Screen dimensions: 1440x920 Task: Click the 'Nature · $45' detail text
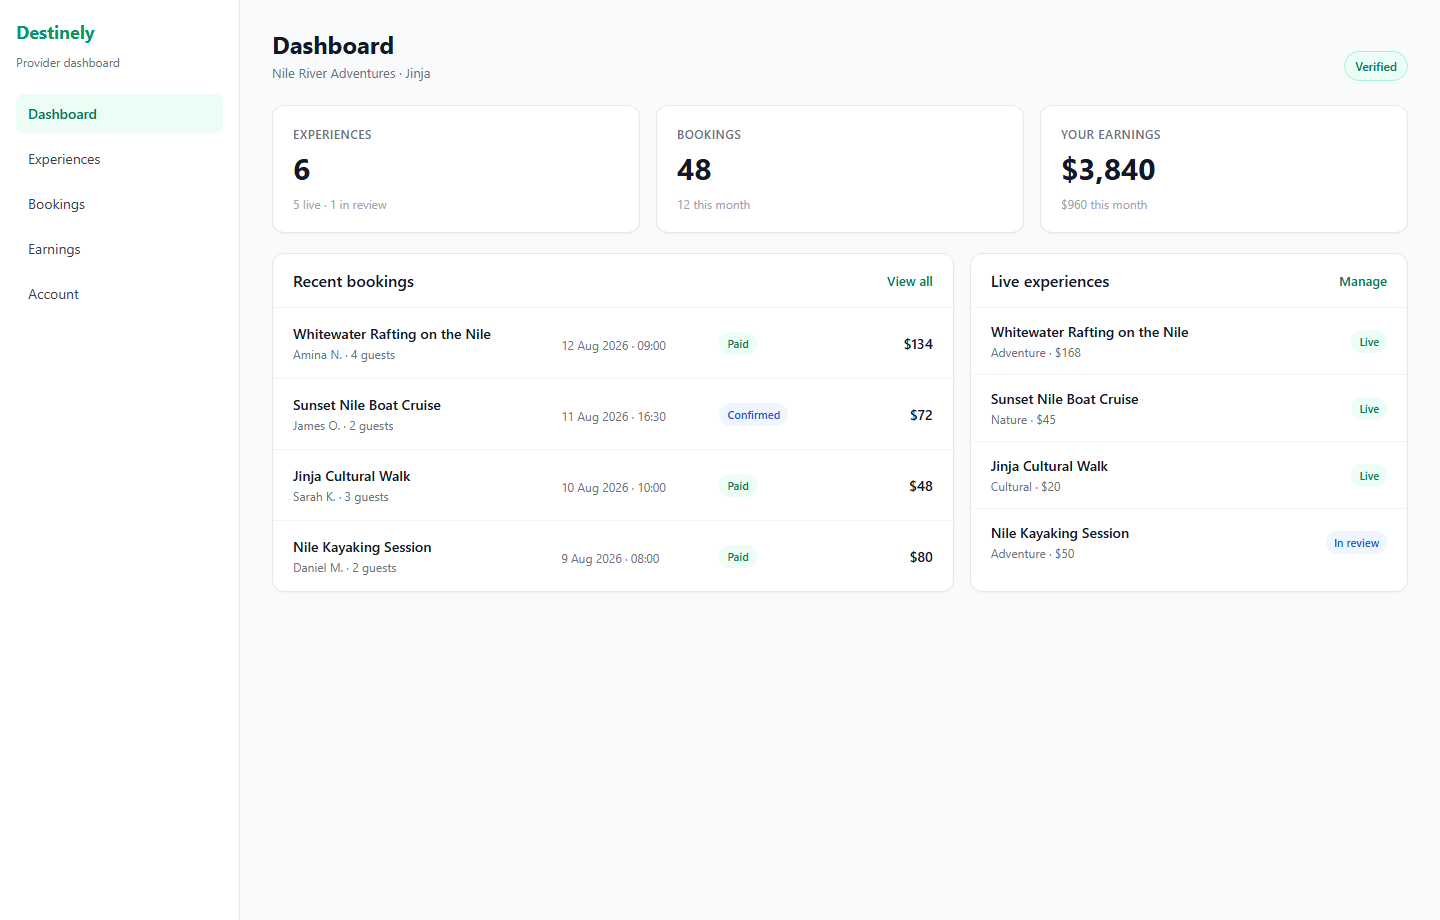pyautogui.click(x=1023, y=420)
